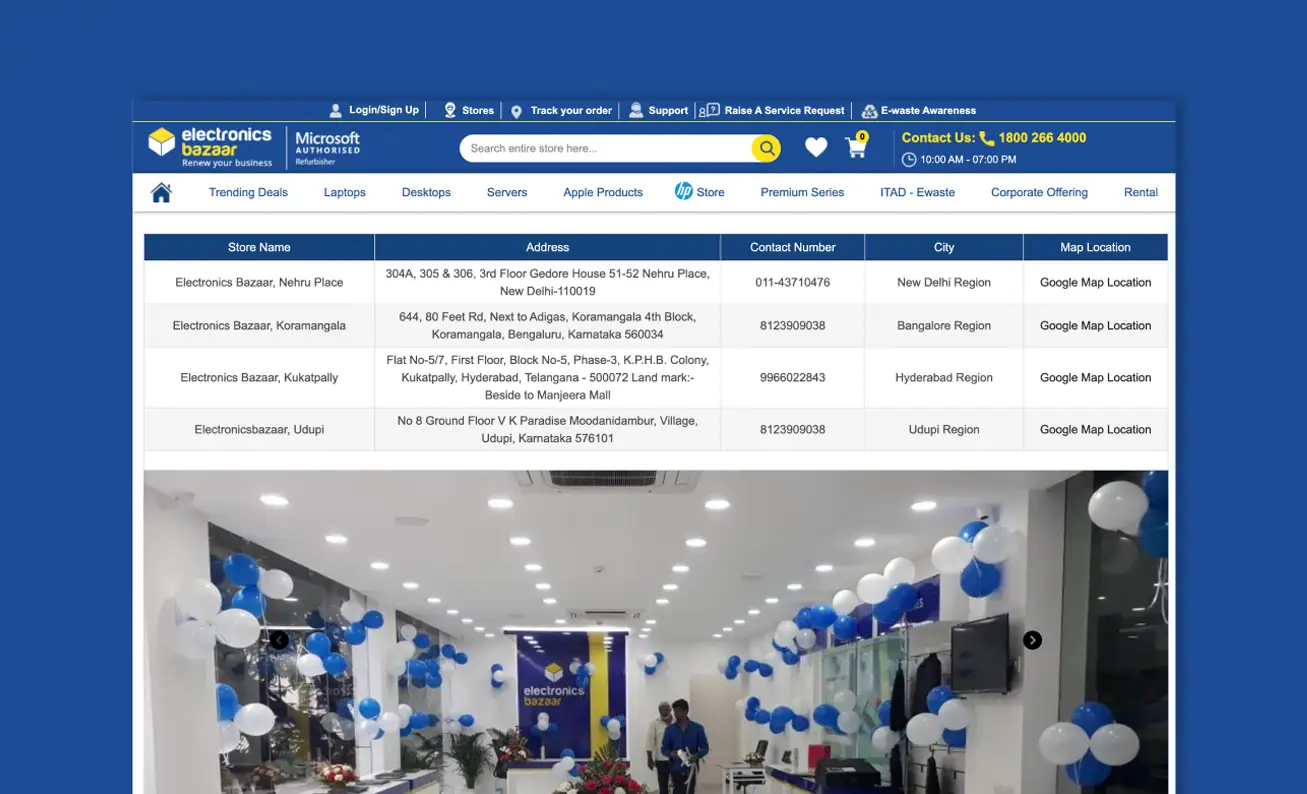Open the Laptops menu
The image size is (1307, 794).
(344, 192)
